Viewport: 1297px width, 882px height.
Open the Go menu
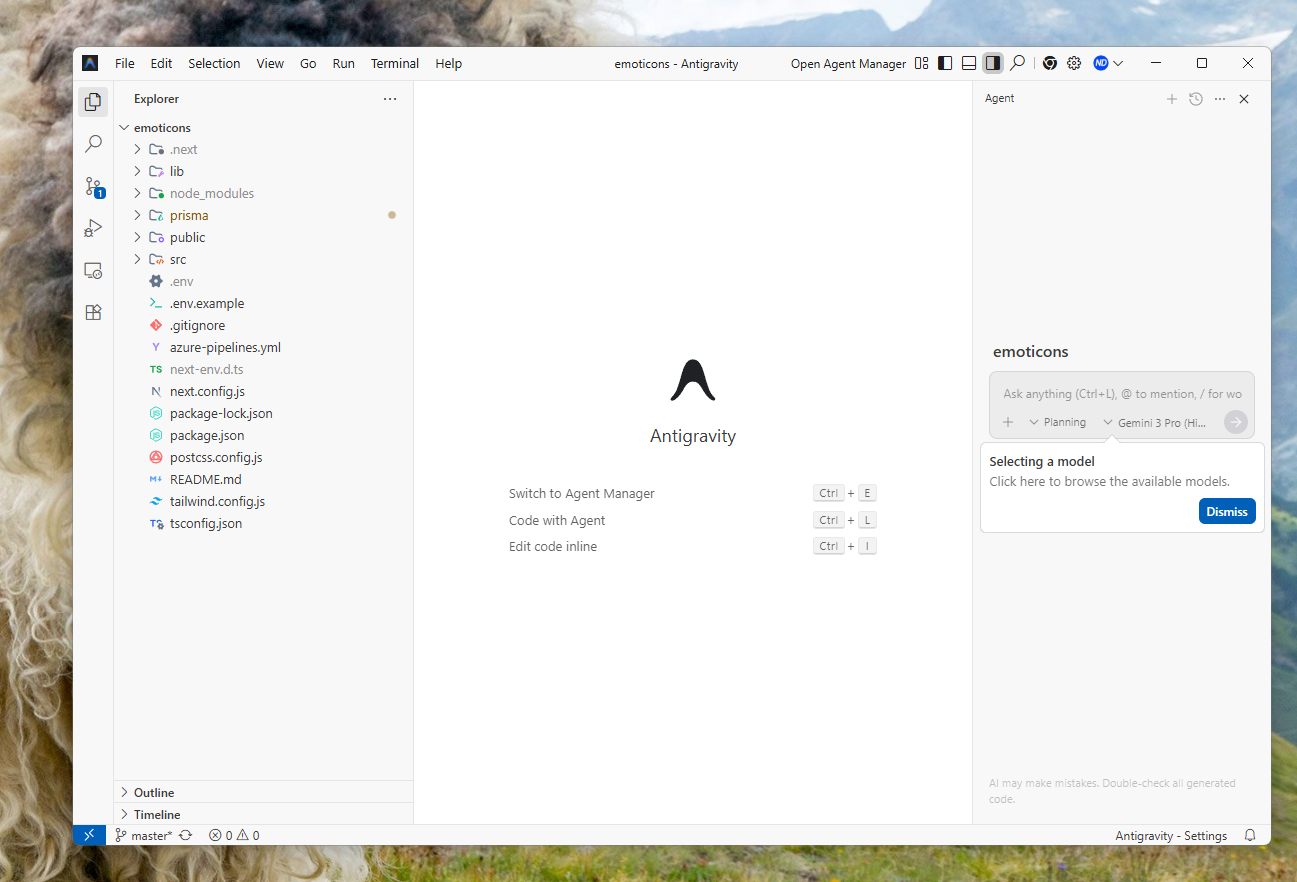tap(308, 63)
